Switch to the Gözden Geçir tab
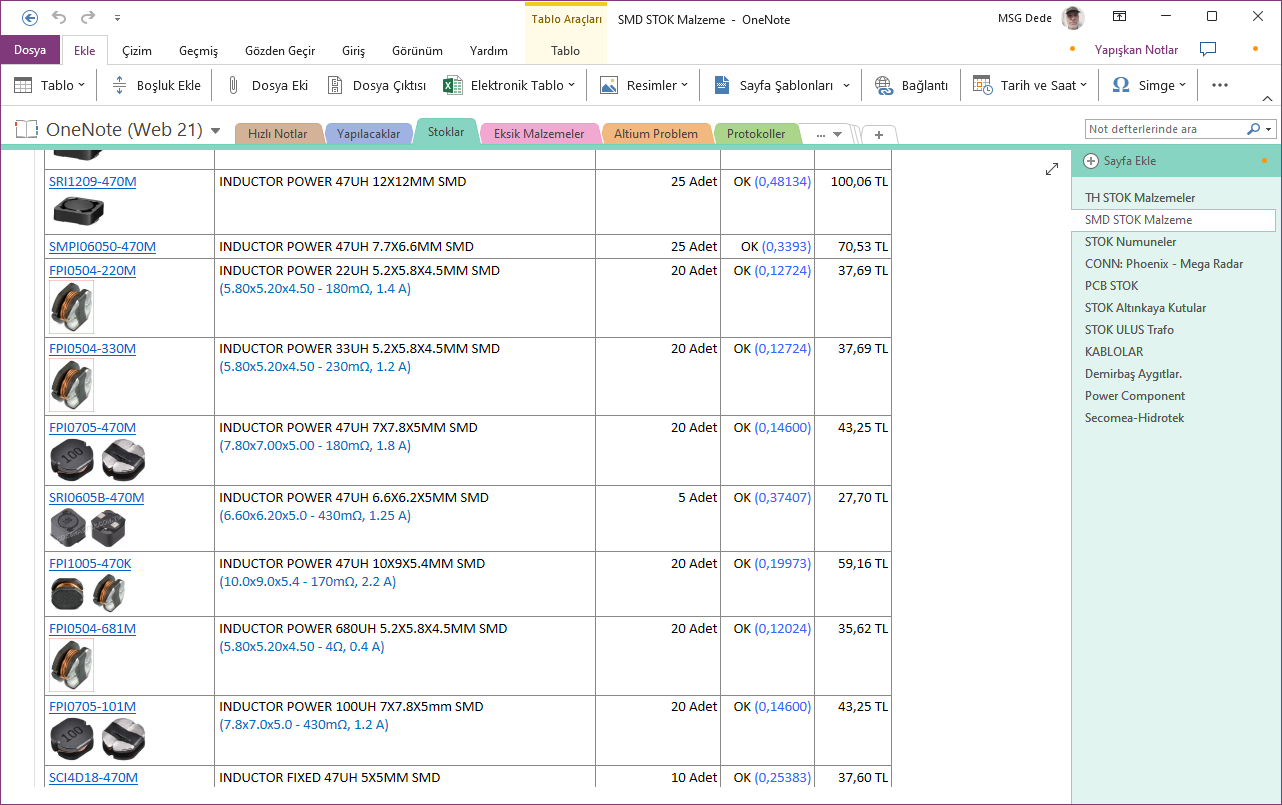This screenshot has width=1282, height=805. pos(280,51)
